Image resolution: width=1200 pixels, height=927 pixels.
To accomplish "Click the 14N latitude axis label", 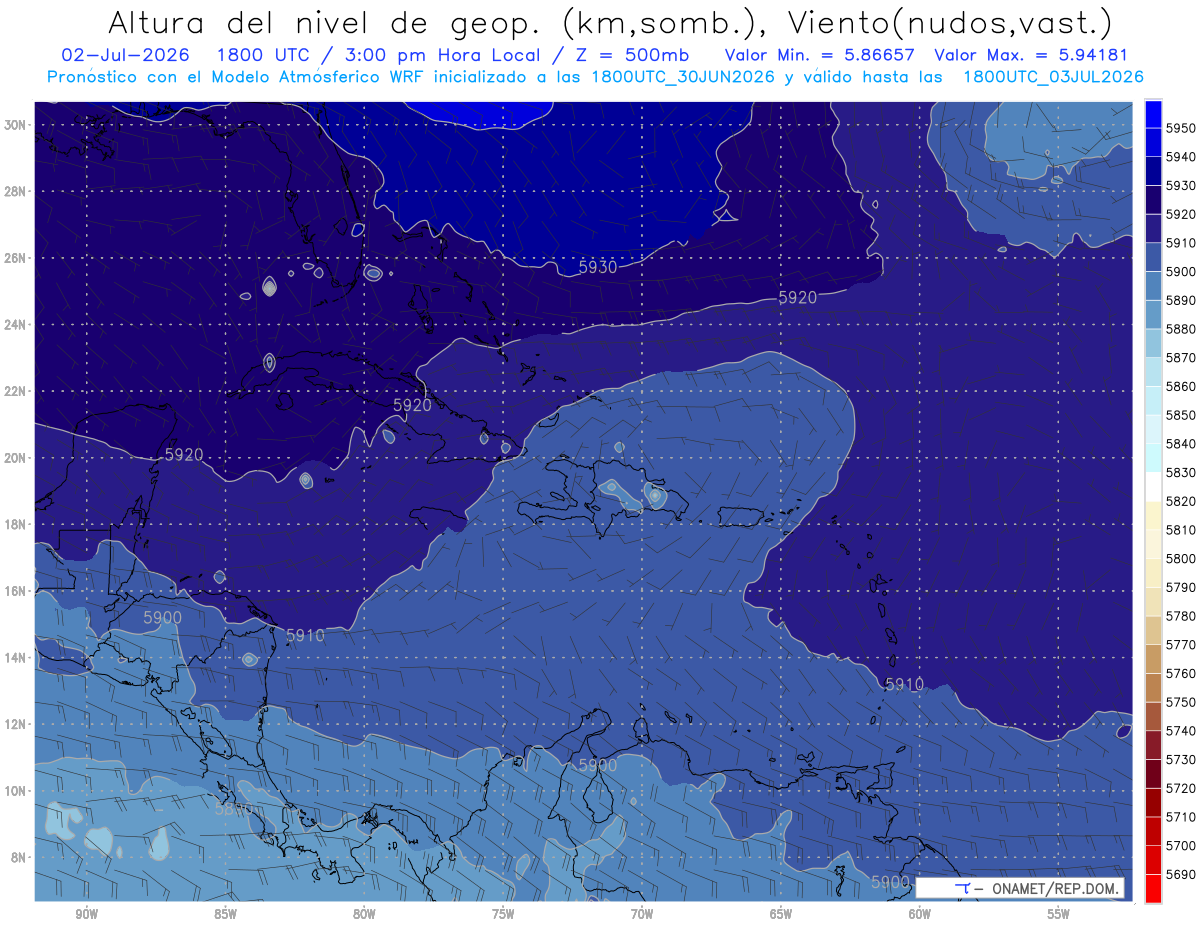I will (x=15, y=658).
